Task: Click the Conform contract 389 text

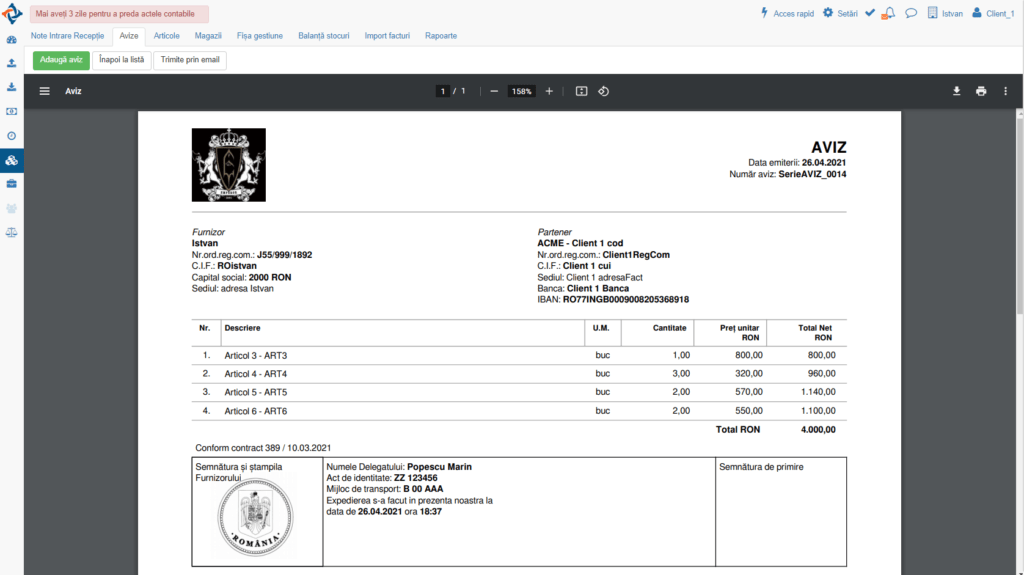Action: [x=263, y=448]
